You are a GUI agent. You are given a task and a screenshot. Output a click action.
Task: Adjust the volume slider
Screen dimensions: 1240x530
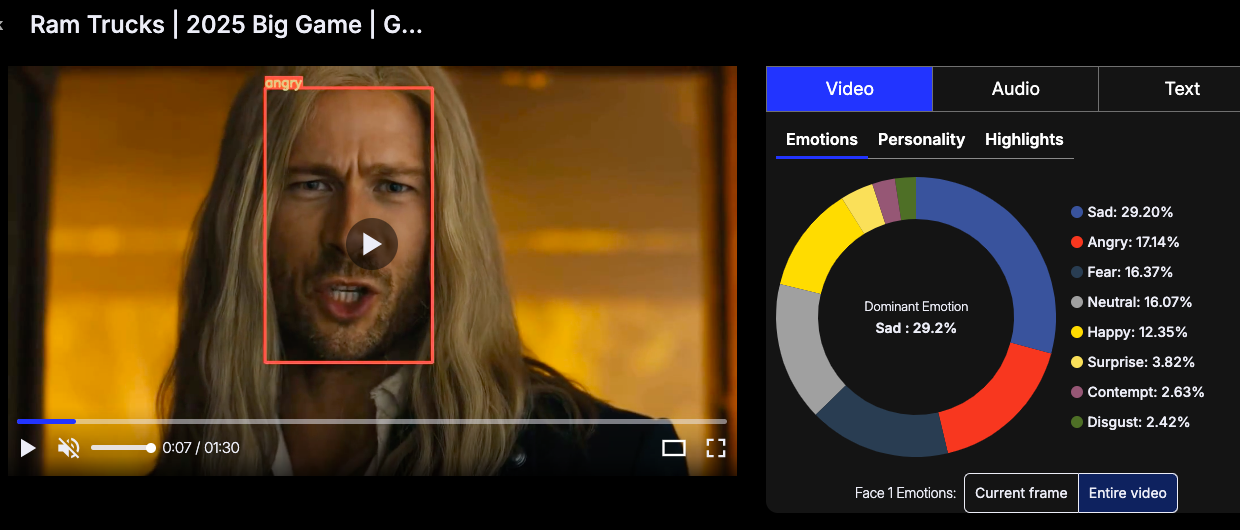[121, 448]
